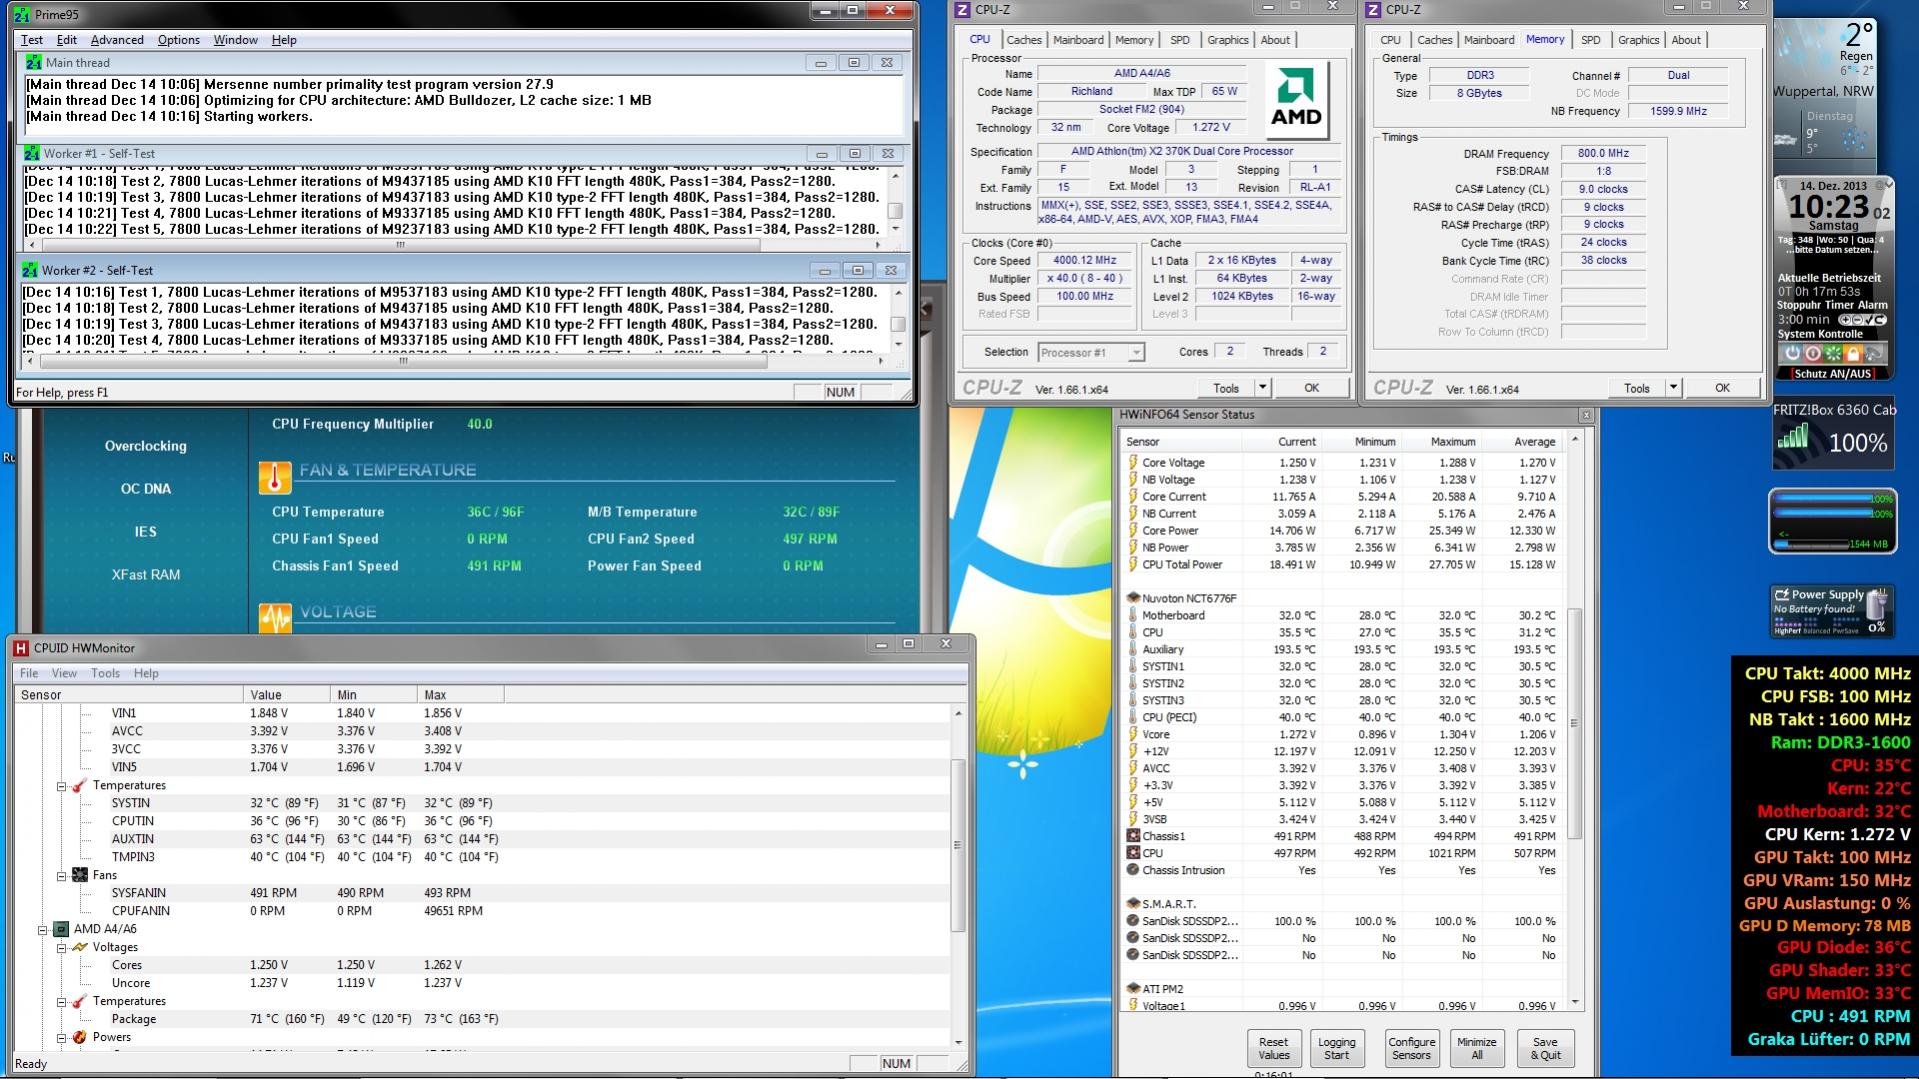This screenshot has height=1079, width=1919.
Task: Collapse the Temperatures node above the Package row
Action: click(61, 1002)
